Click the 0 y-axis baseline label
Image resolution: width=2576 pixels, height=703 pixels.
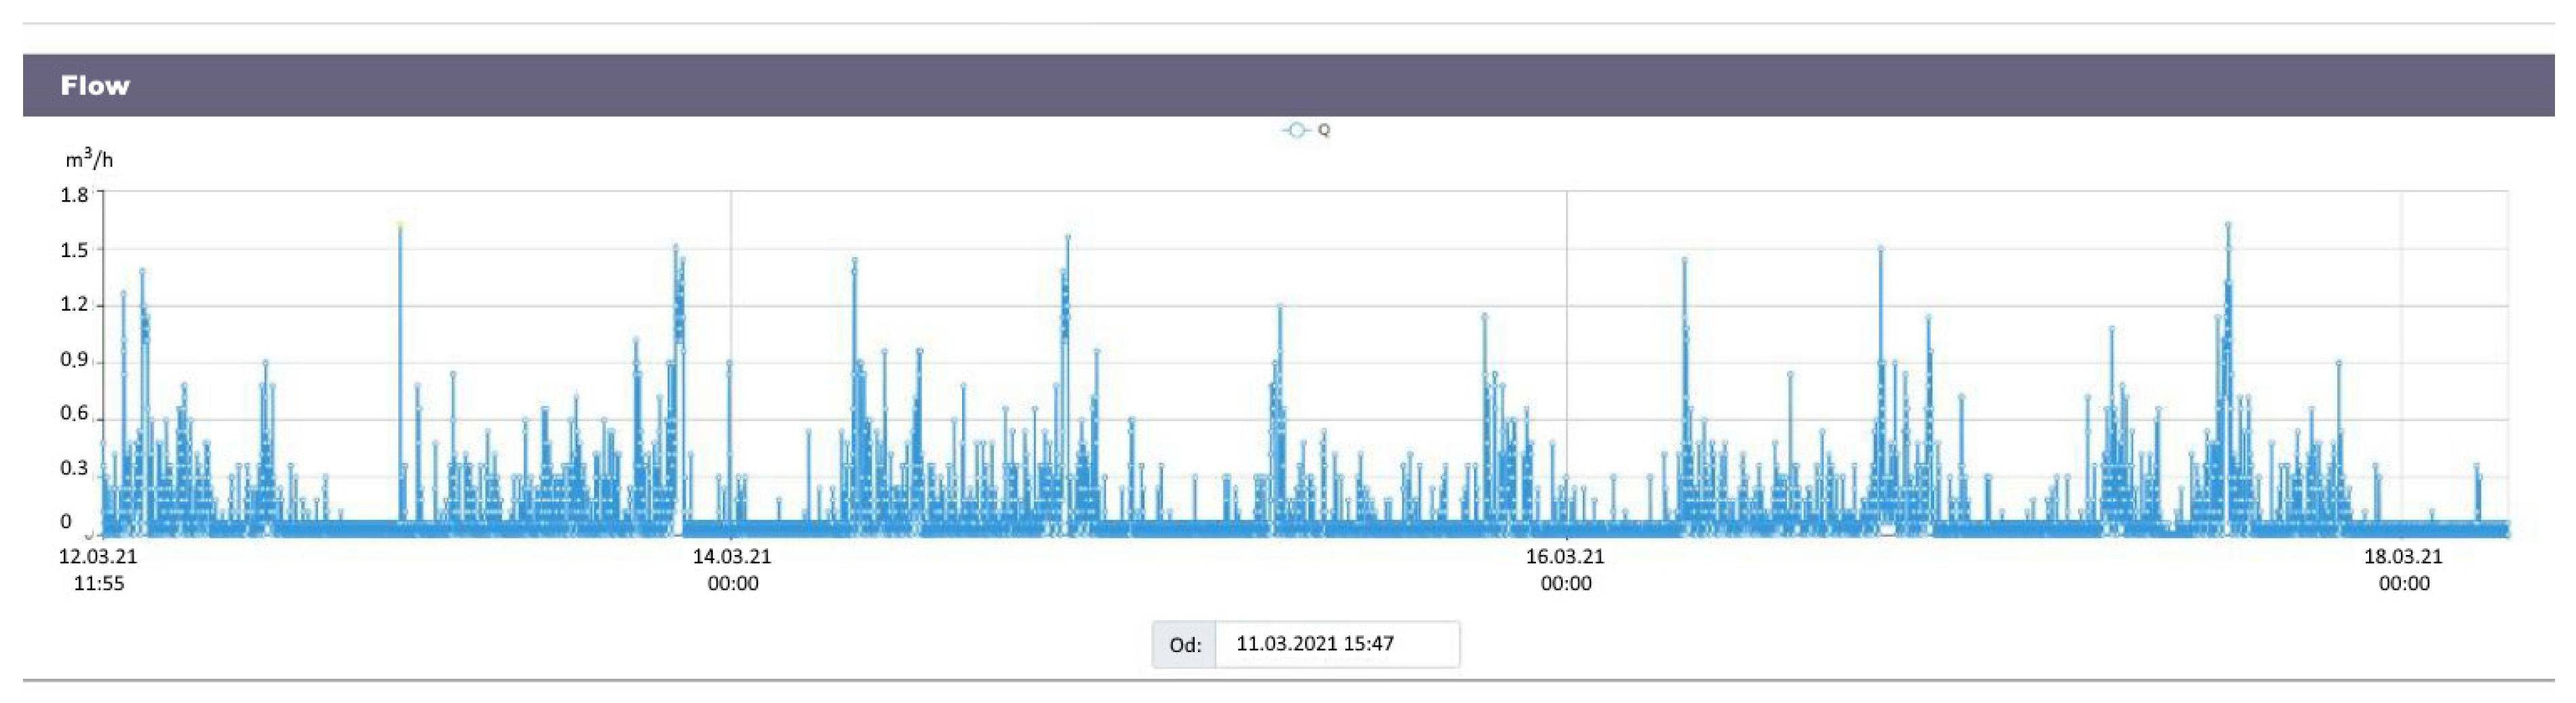coord(66,521)
